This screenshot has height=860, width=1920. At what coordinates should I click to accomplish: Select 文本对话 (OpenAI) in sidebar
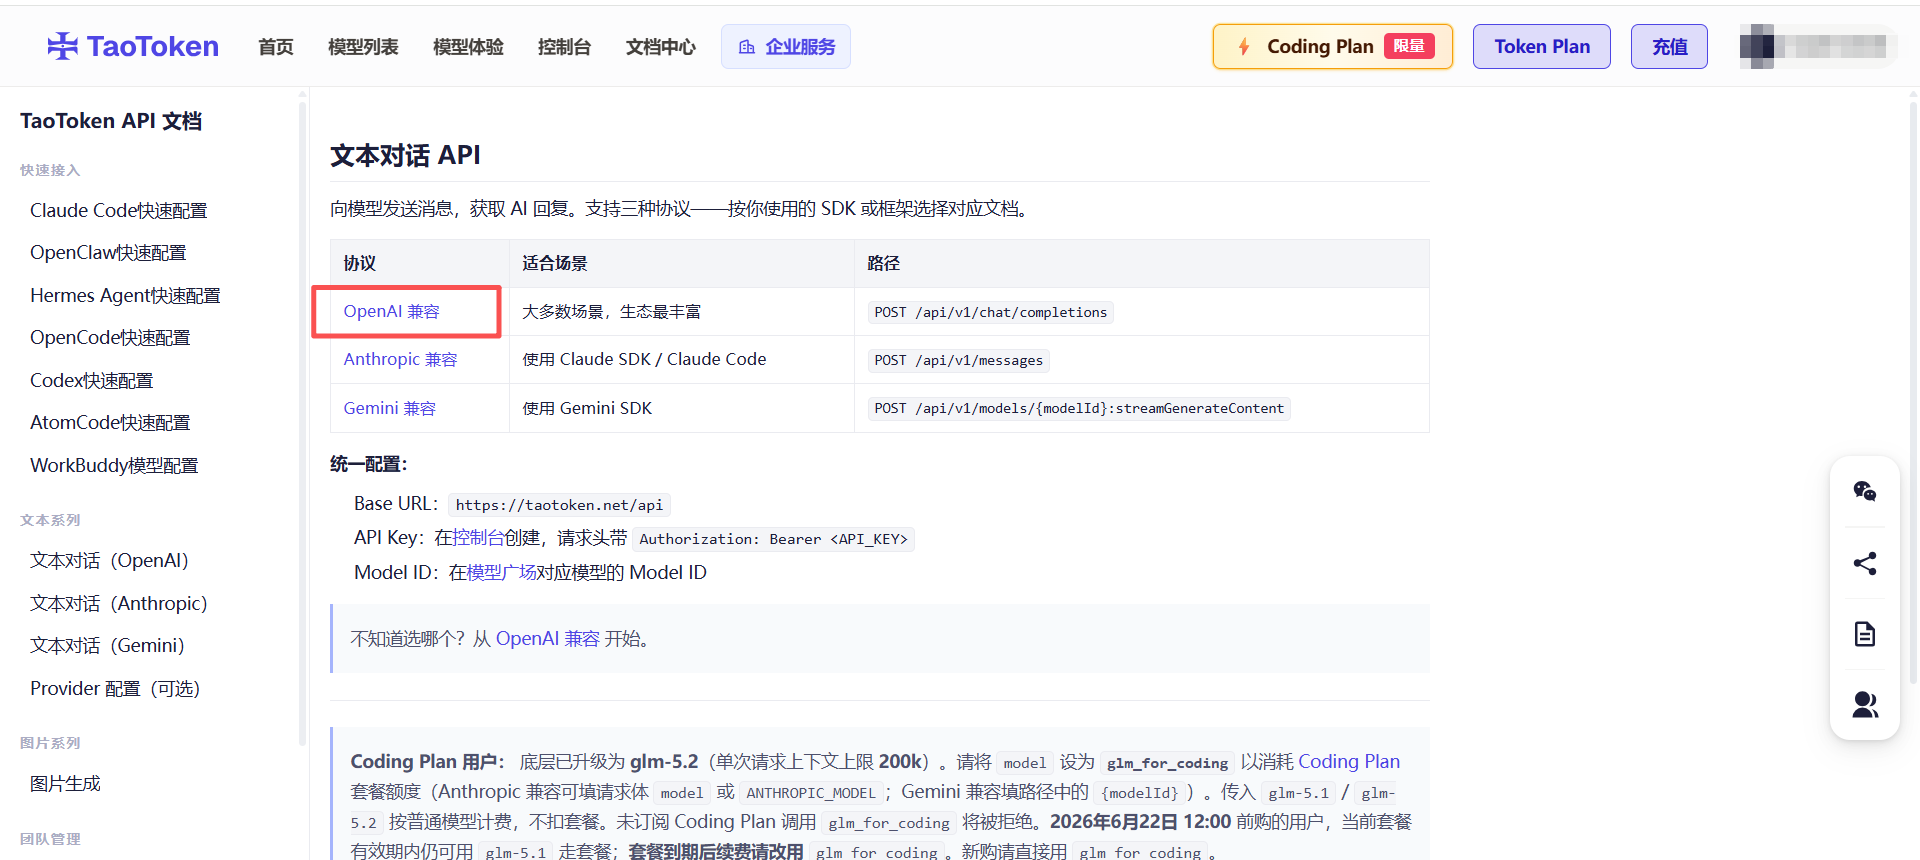click(x=109, y=561)
